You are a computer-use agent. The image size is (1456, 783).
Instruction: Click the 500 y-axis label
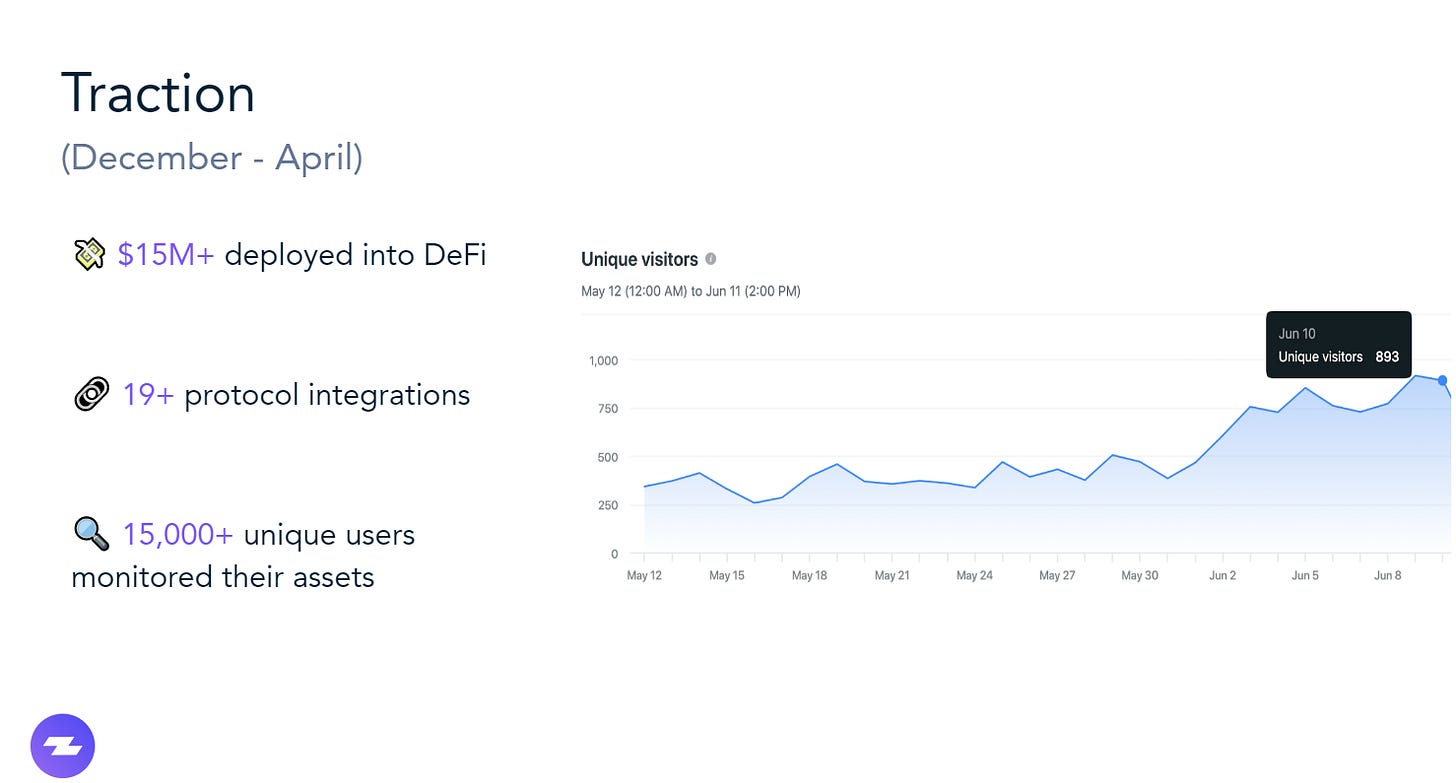[x=607, y=457]
